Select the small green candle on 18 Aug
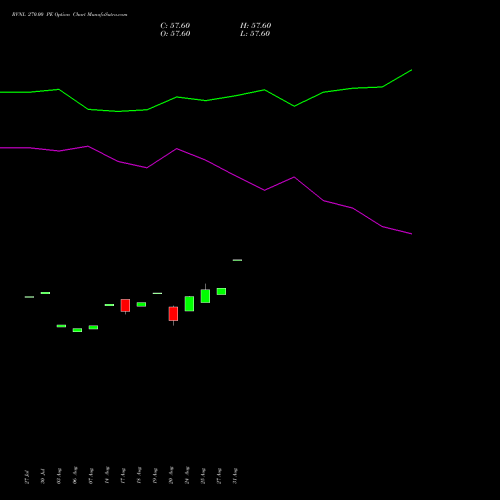The width and height of the screenshot is (500, 500). coord(141,304)
